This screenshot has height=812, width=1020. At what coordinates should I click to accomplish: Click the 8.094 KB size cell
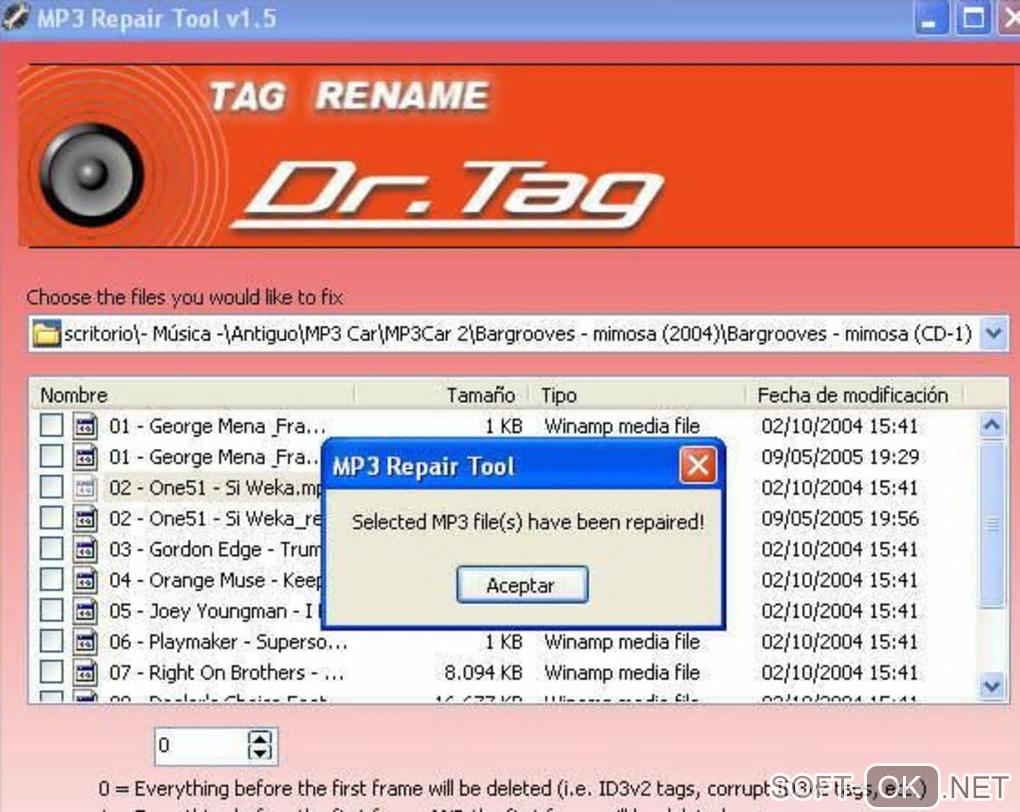click(483, 671)
